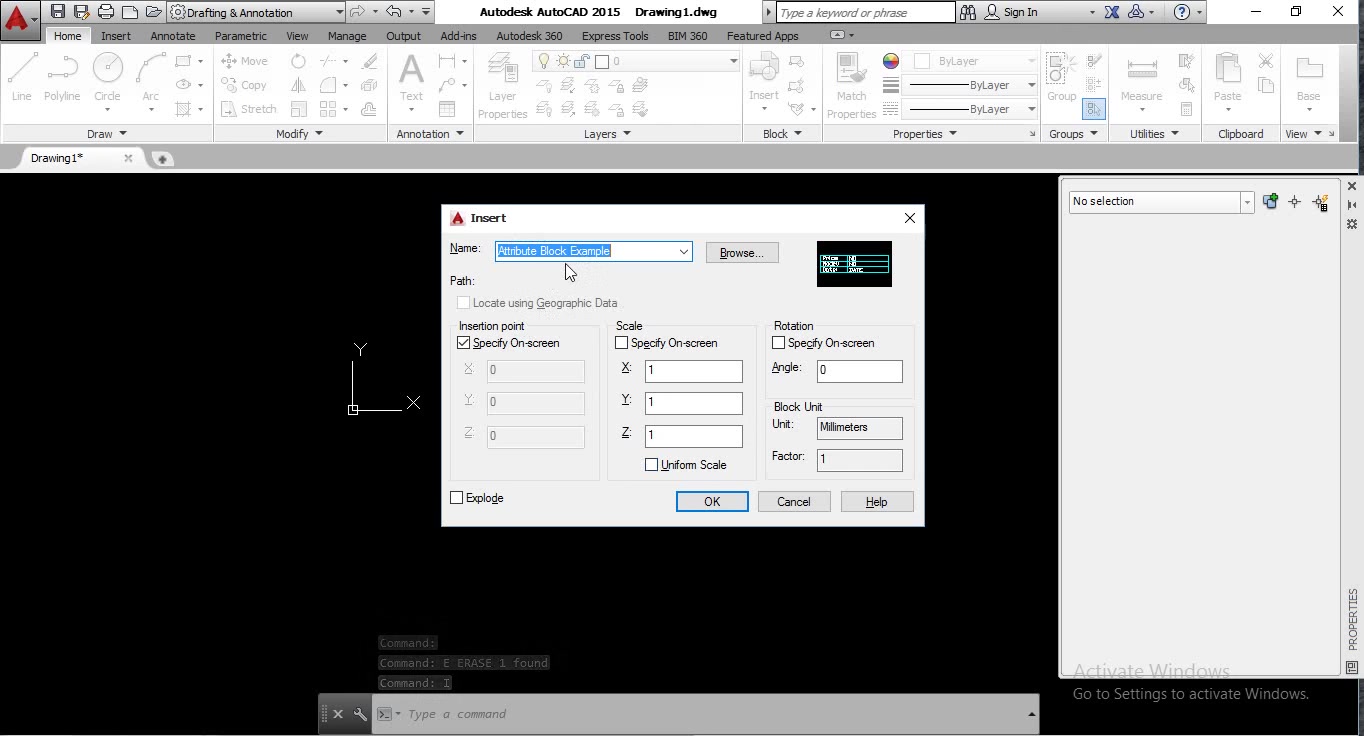The width and height of the screenshot is (1364, 736).
Task: Click Match Properties icon
Action: [851, 86]
